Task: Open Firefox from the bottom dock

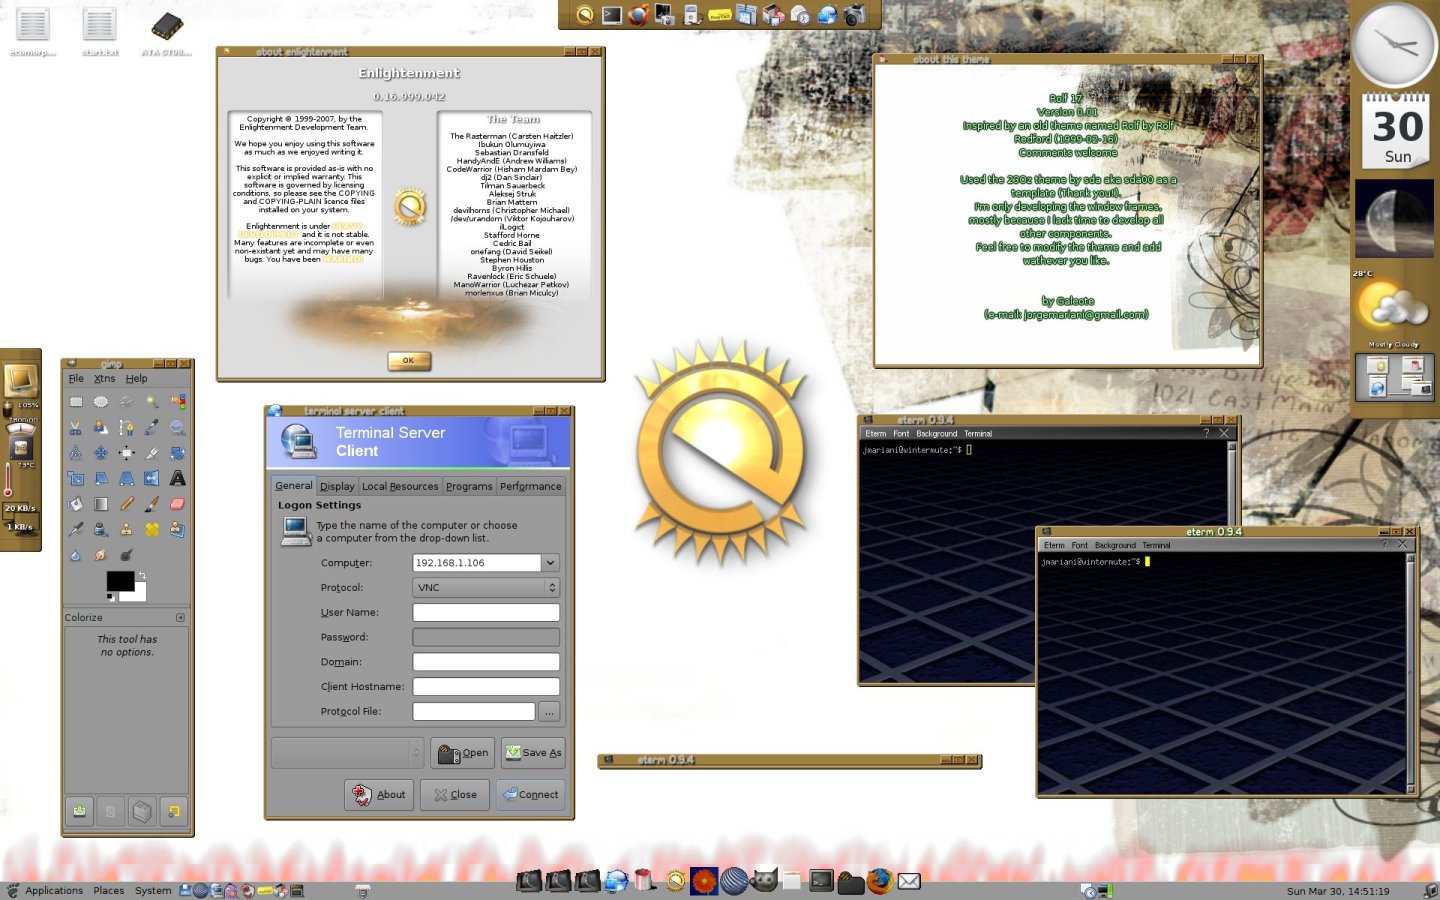Action: [880, 881]
